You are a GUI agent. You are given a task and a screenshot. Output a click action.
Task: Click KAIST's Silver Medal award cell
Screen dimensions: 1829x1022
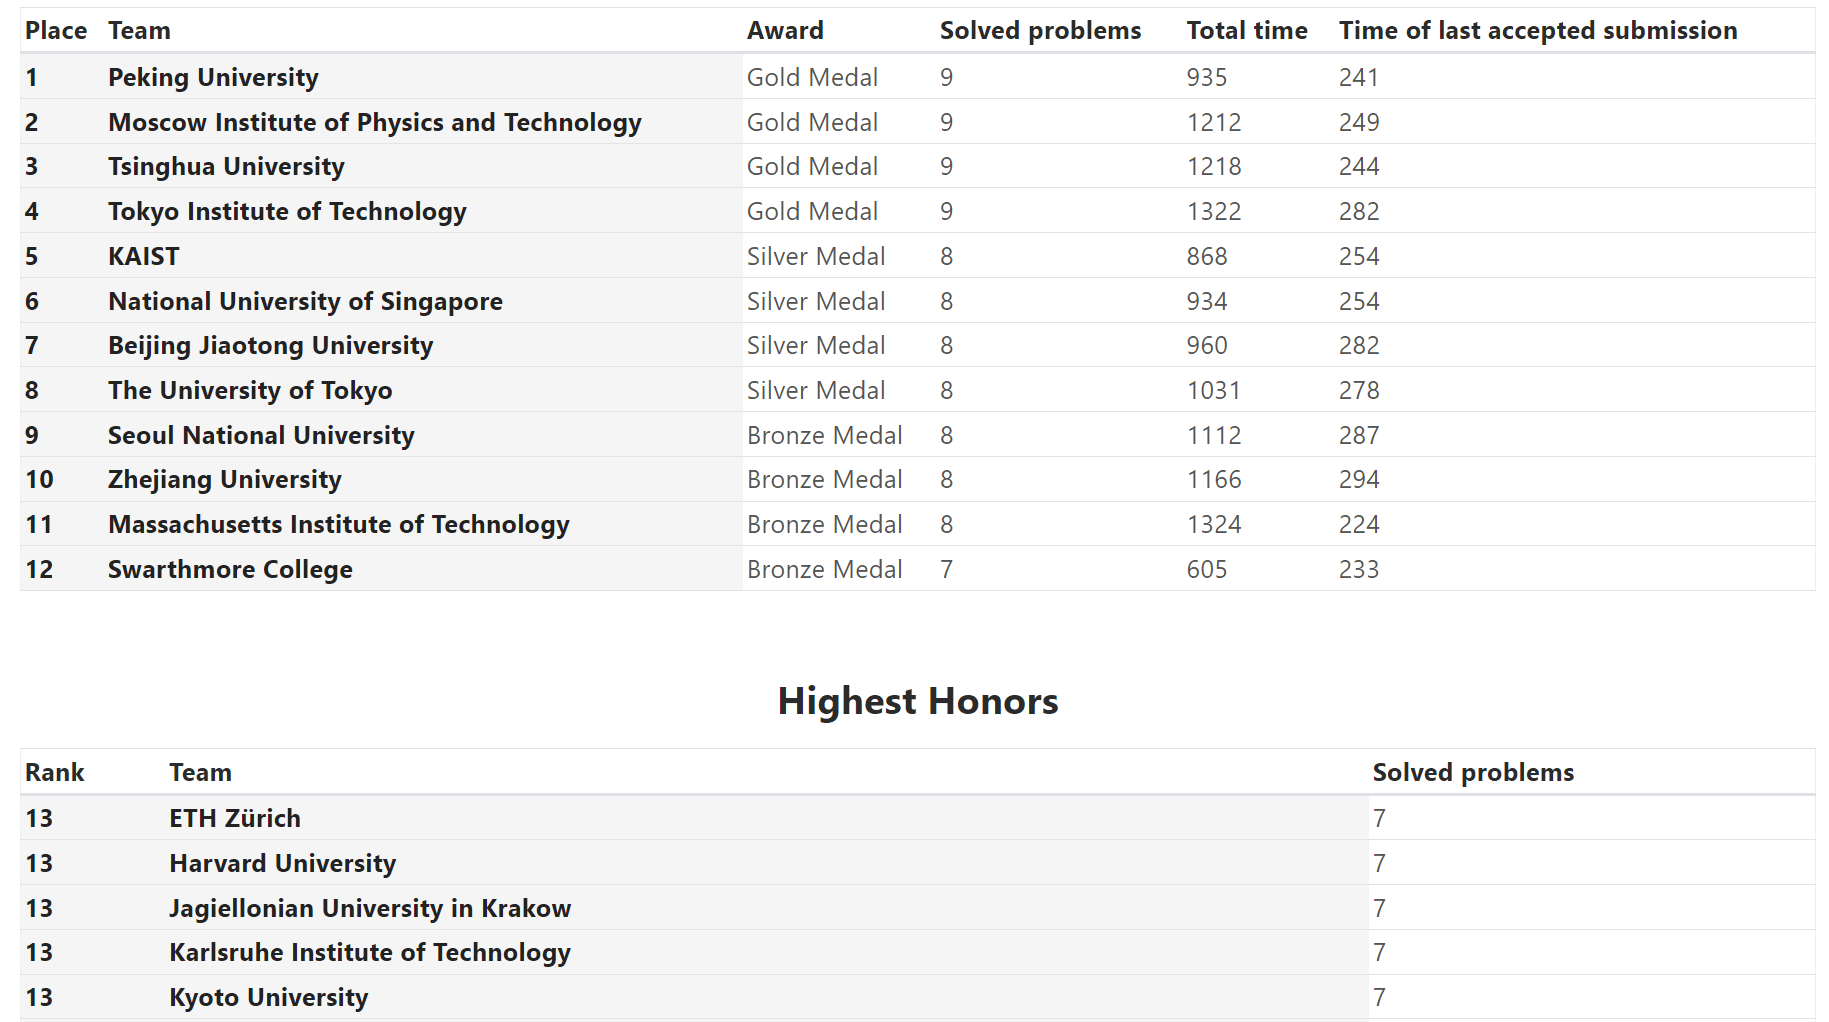tap(816, 257)
